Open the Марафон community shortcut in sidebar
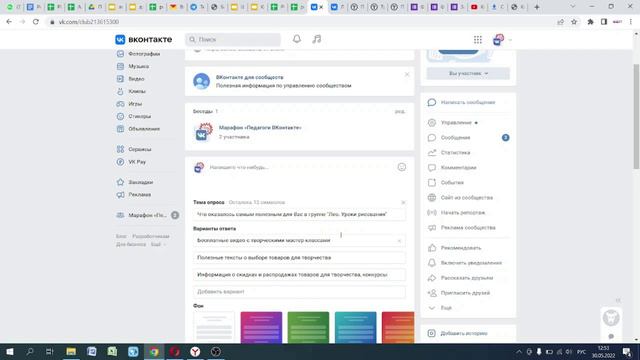640x360 pixels. tap(147, 215)
